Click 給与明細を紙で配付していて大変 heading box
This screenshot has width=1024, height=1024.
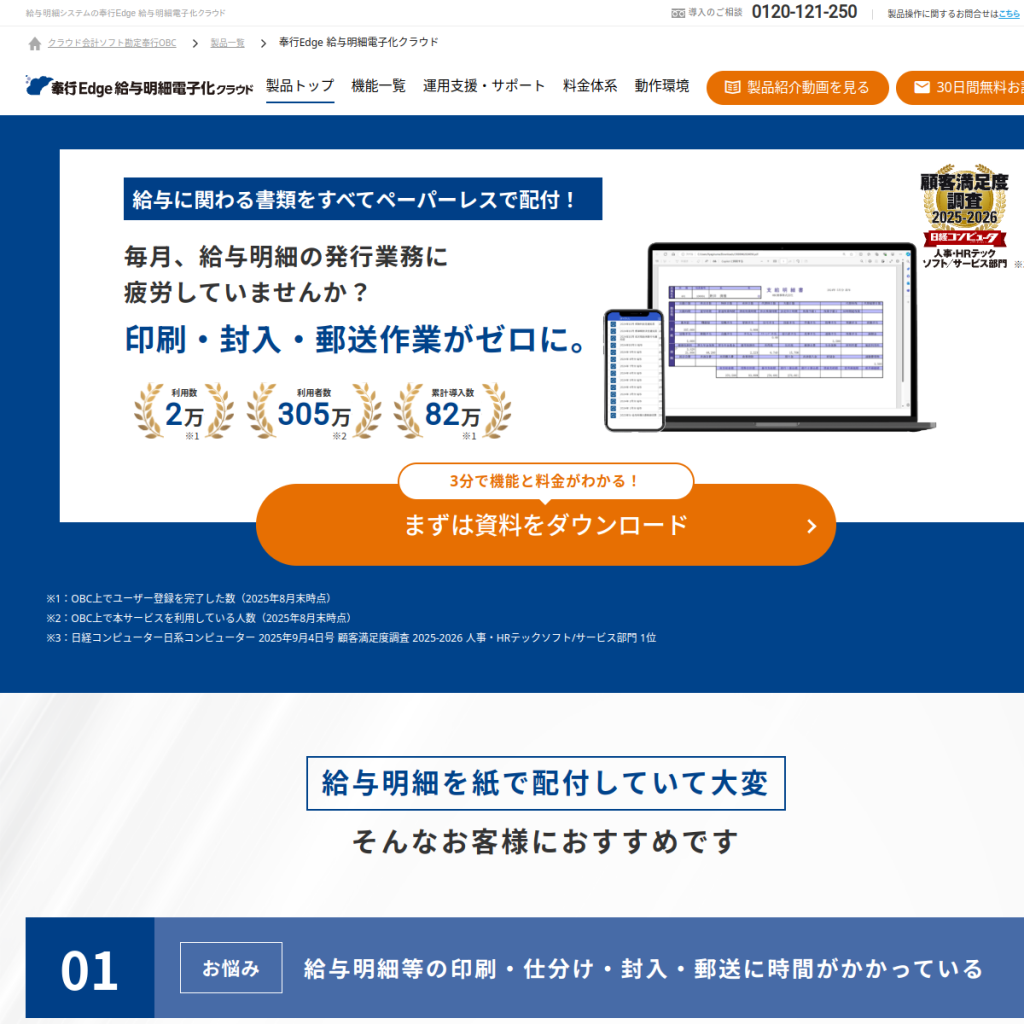pyautogui.click(x=545, y=783)
